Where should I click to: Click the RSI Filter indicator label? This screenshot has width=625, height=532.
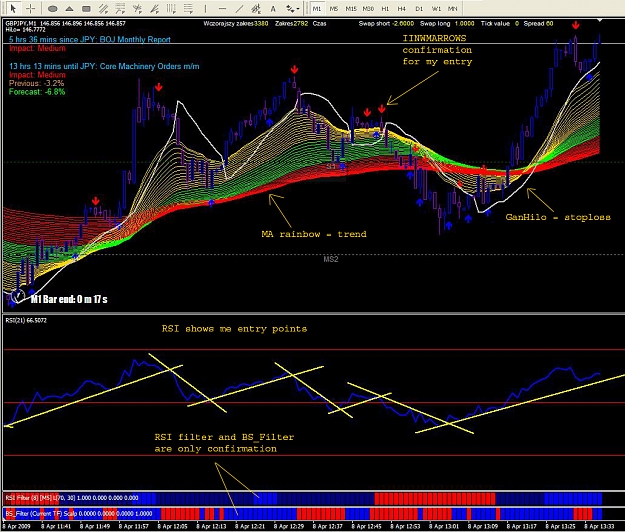tap(72, 498)
